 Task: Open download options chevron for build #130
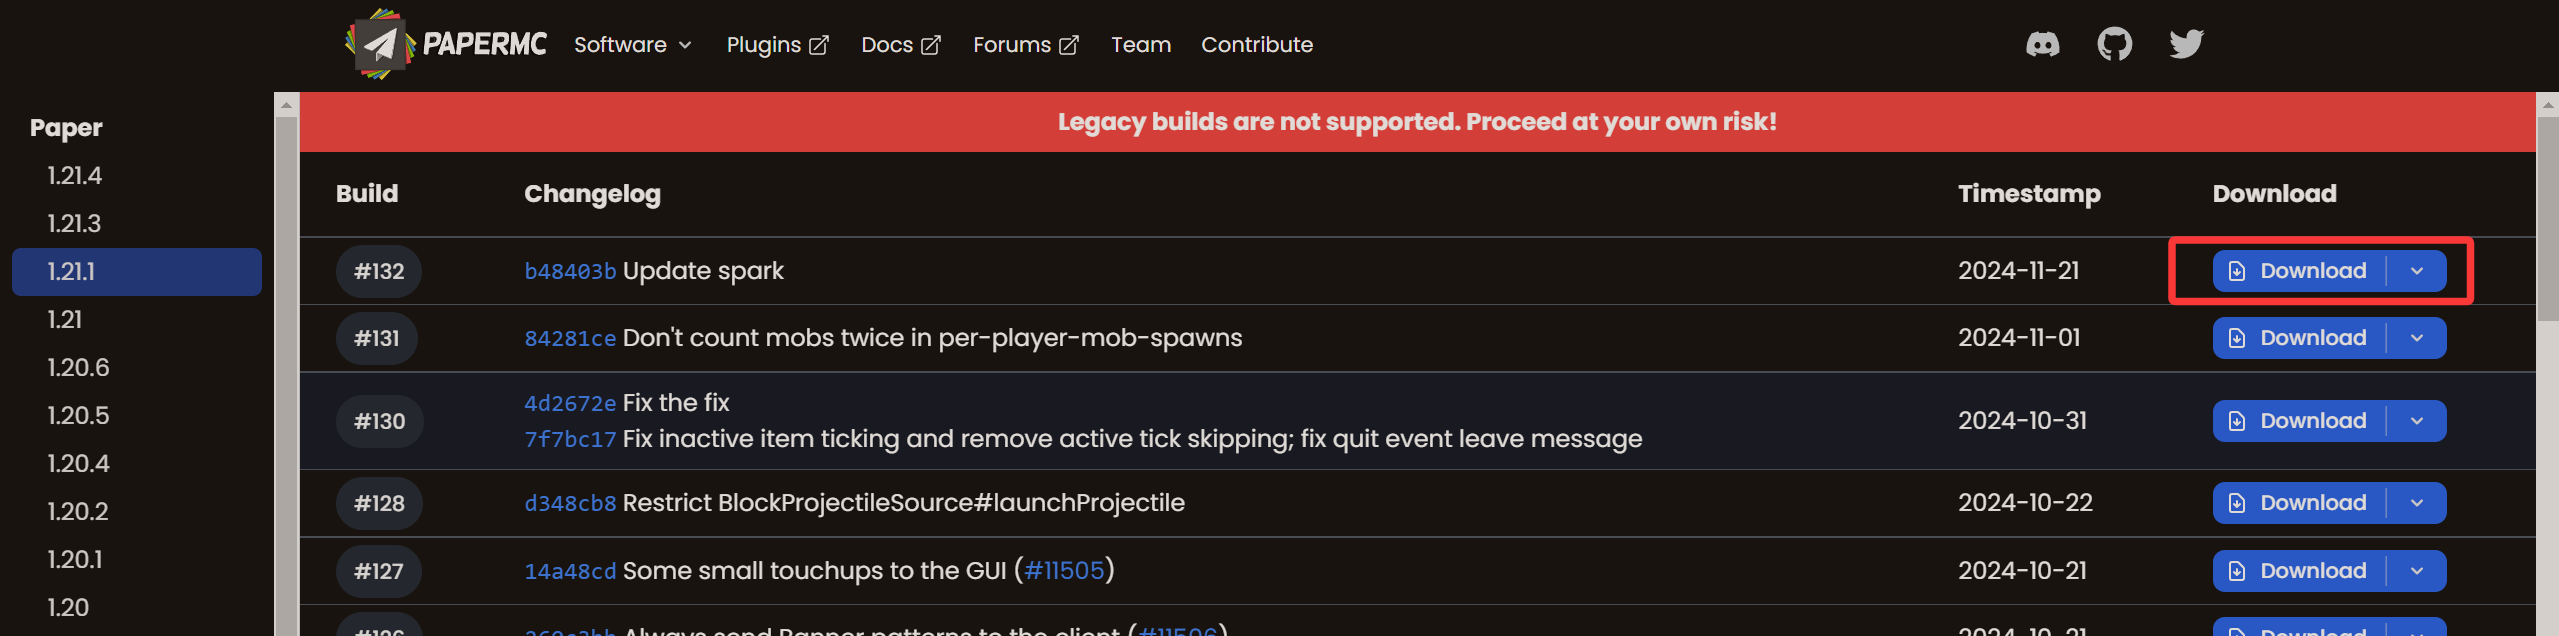pos(2417,421)
